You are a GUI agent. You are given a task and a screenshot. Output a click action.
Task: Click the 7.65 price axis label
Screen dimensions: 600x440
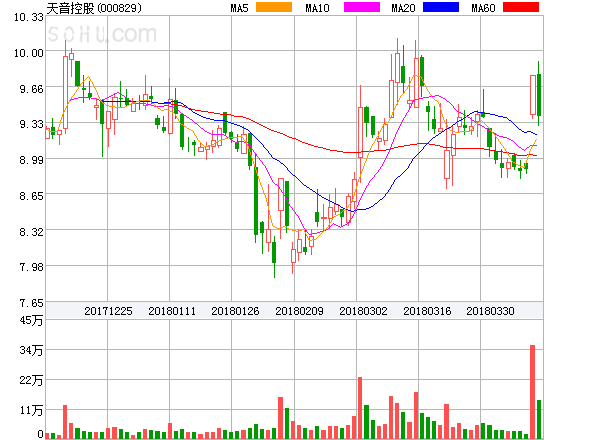pyautogui.click(x=31, y=303)
